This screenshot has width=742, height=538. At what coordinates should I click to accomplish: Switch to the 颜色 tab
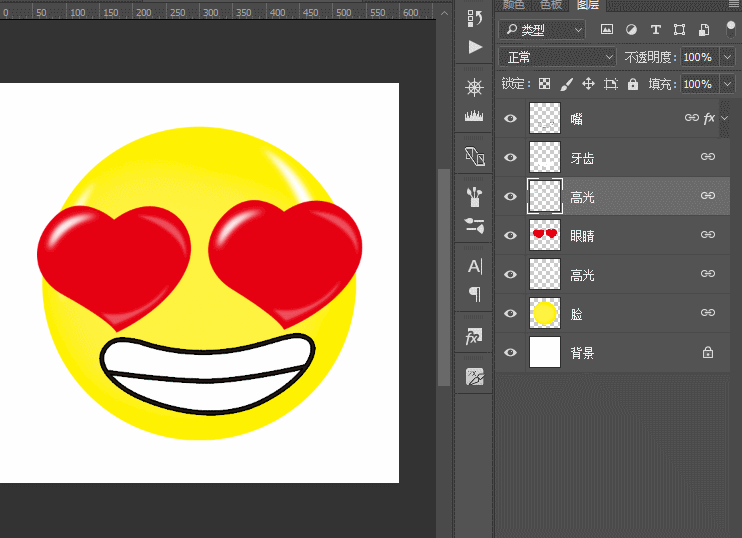(x=513, y=5)
